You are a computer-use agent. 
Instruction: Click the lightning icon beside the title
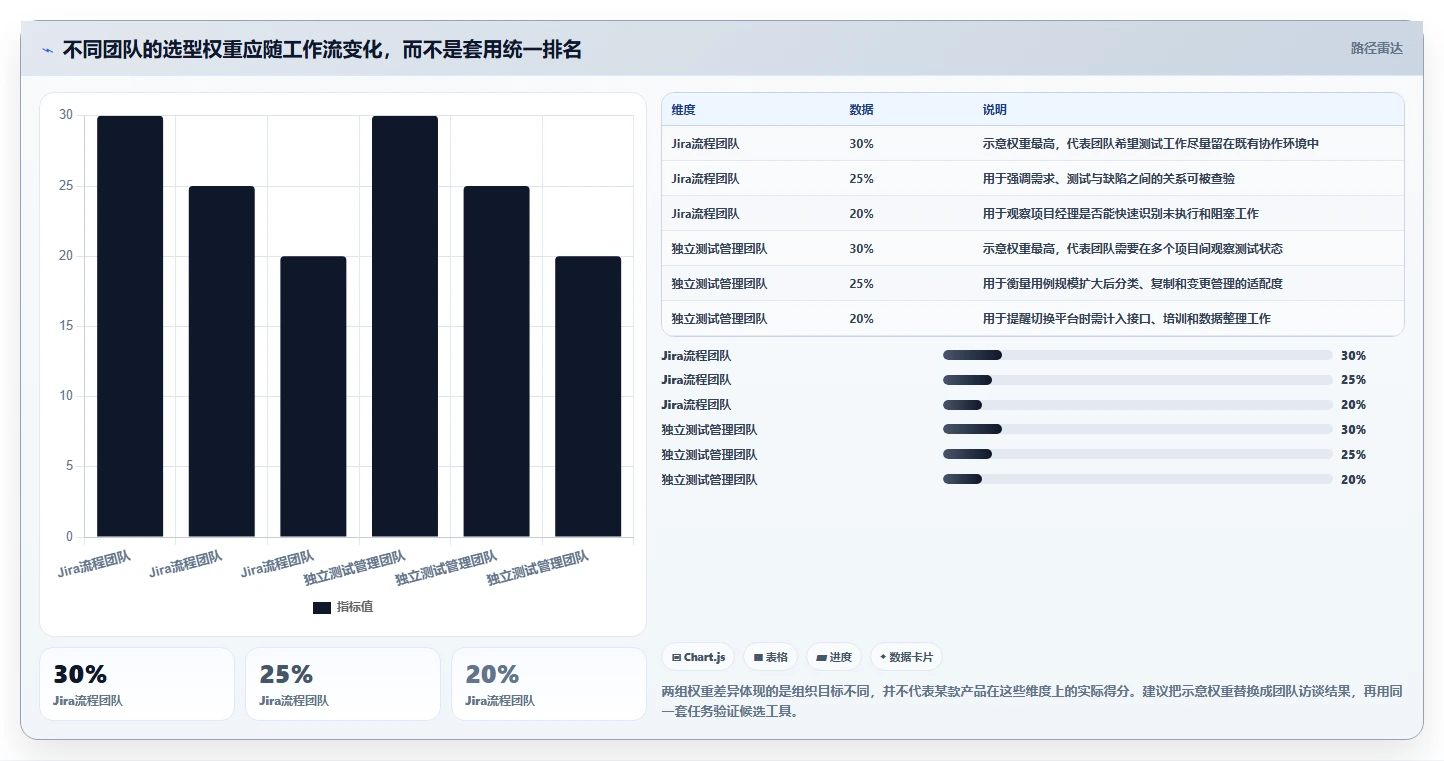(47, 50)
